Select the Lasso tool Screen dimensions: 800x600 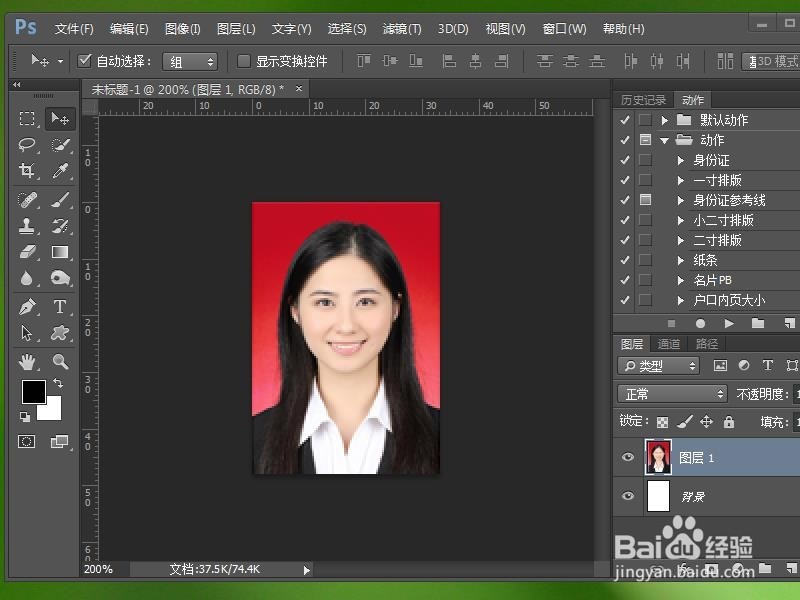pyautogui.click(x=27, y=145)
